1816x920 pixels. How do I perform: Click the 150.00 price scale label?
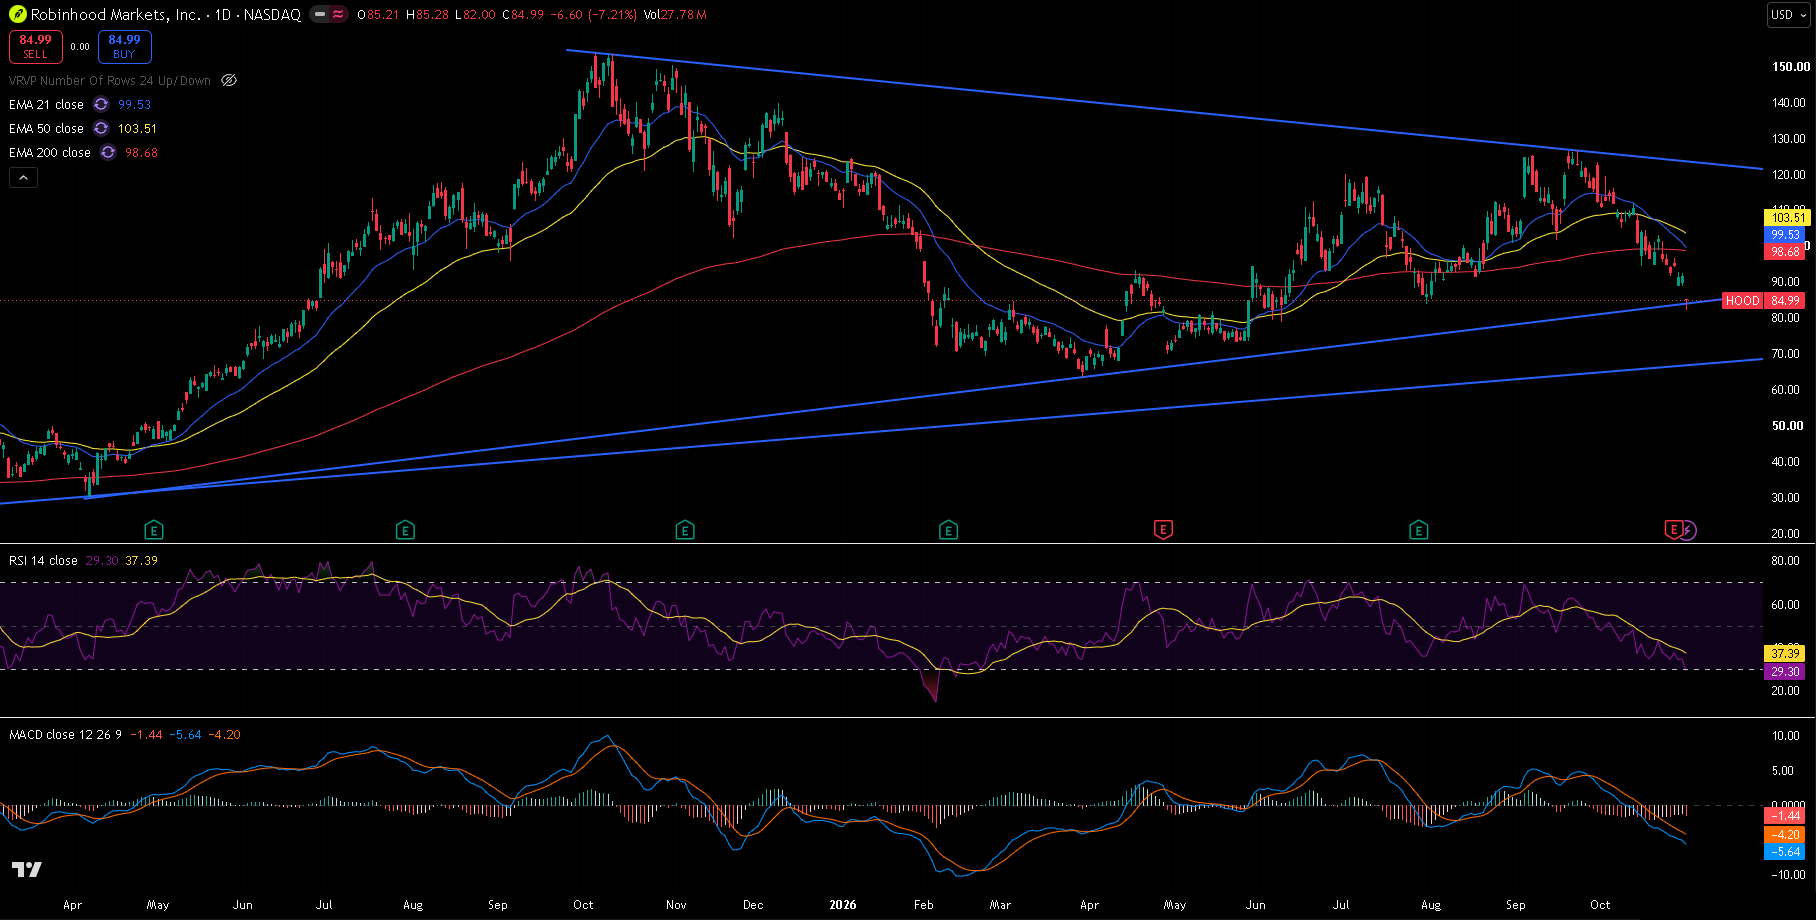[x=1791, y=67]
